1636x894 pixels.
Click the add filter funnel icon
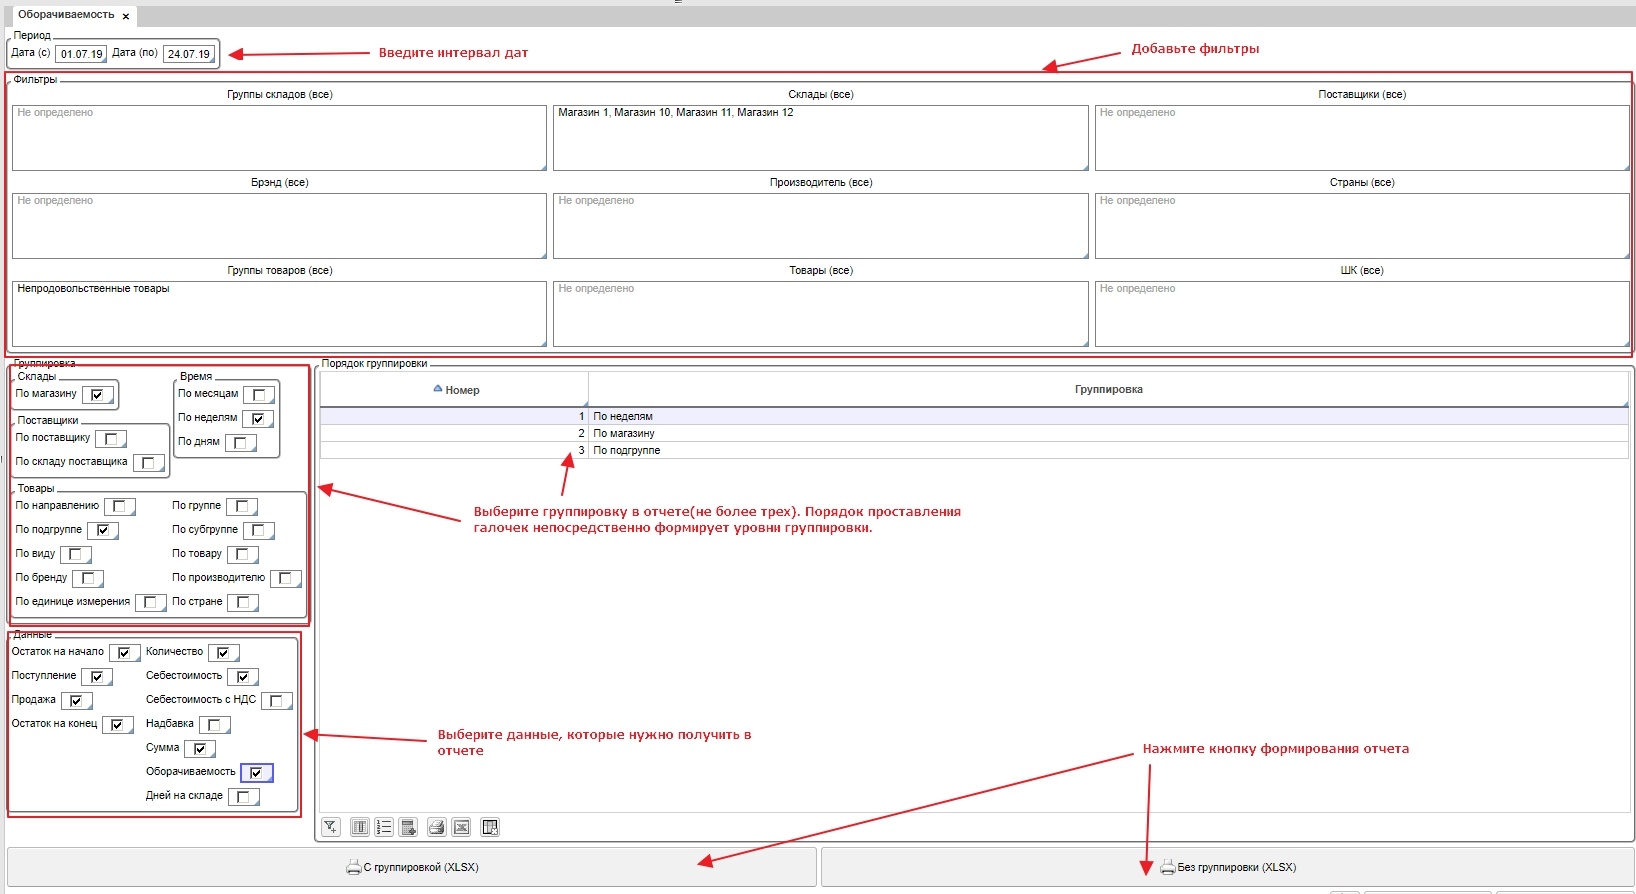tap(331, 827)
